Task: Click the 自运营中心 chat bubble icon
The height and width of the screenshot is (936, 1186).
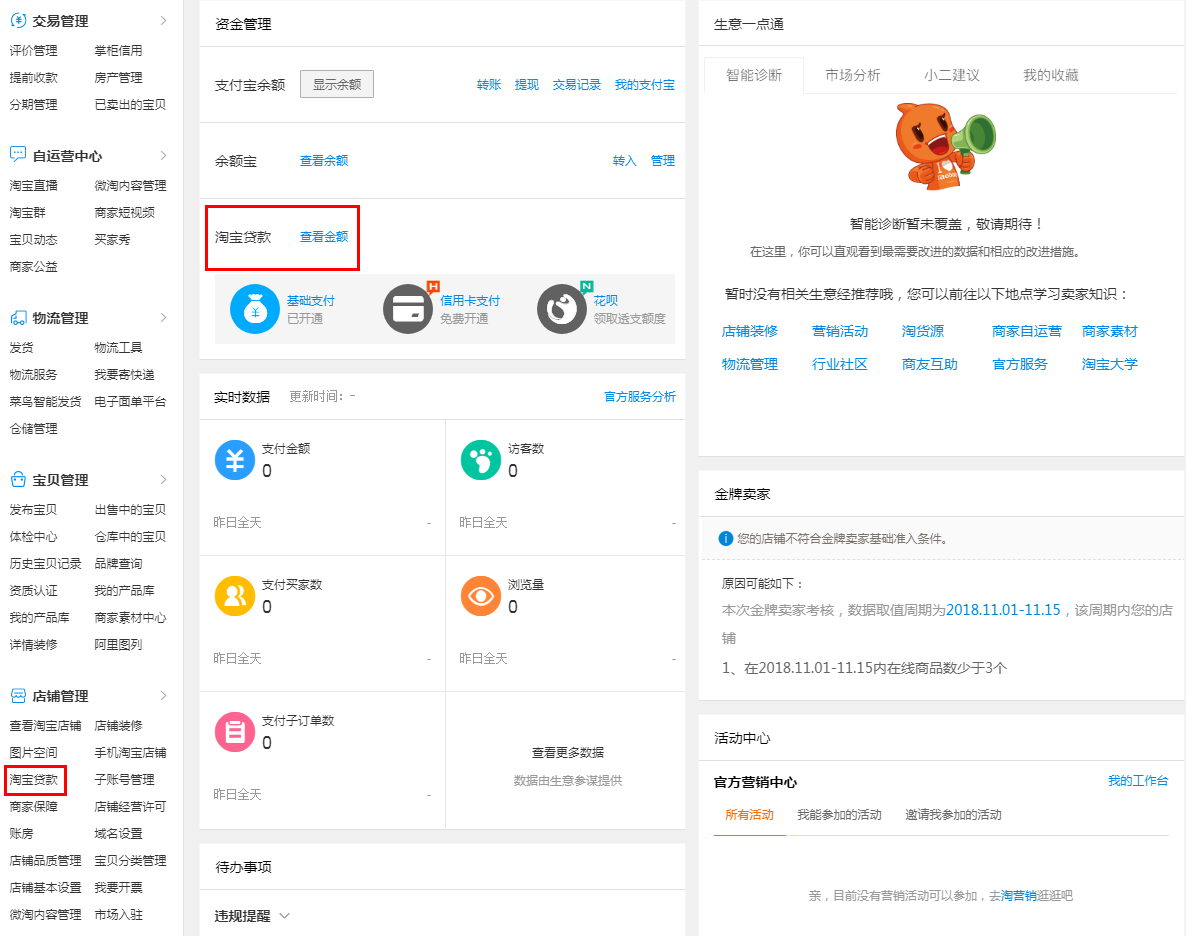Action: click(18, 155)
